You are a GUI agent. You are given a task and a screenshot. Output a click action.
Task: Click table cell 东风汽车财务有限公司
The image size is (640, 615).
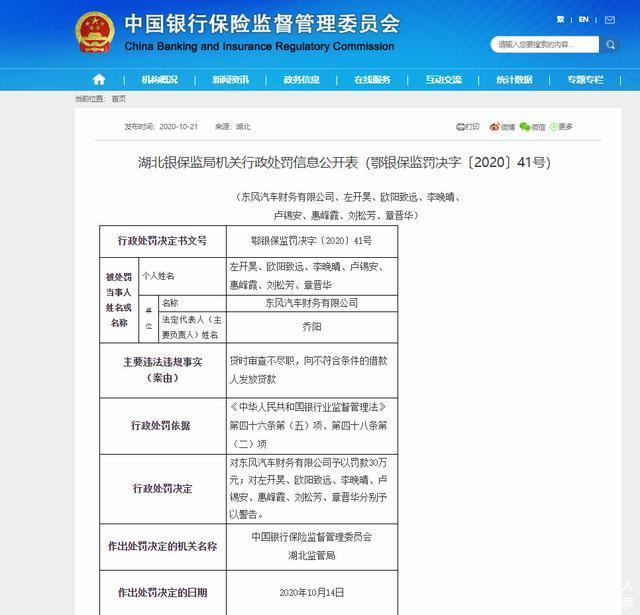point(312,303)
